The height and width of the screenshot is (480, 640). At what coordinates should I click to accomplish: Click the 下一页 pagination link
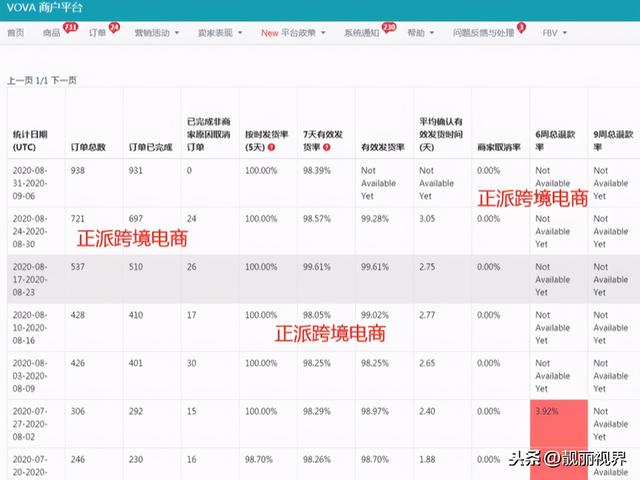(65, 79)
